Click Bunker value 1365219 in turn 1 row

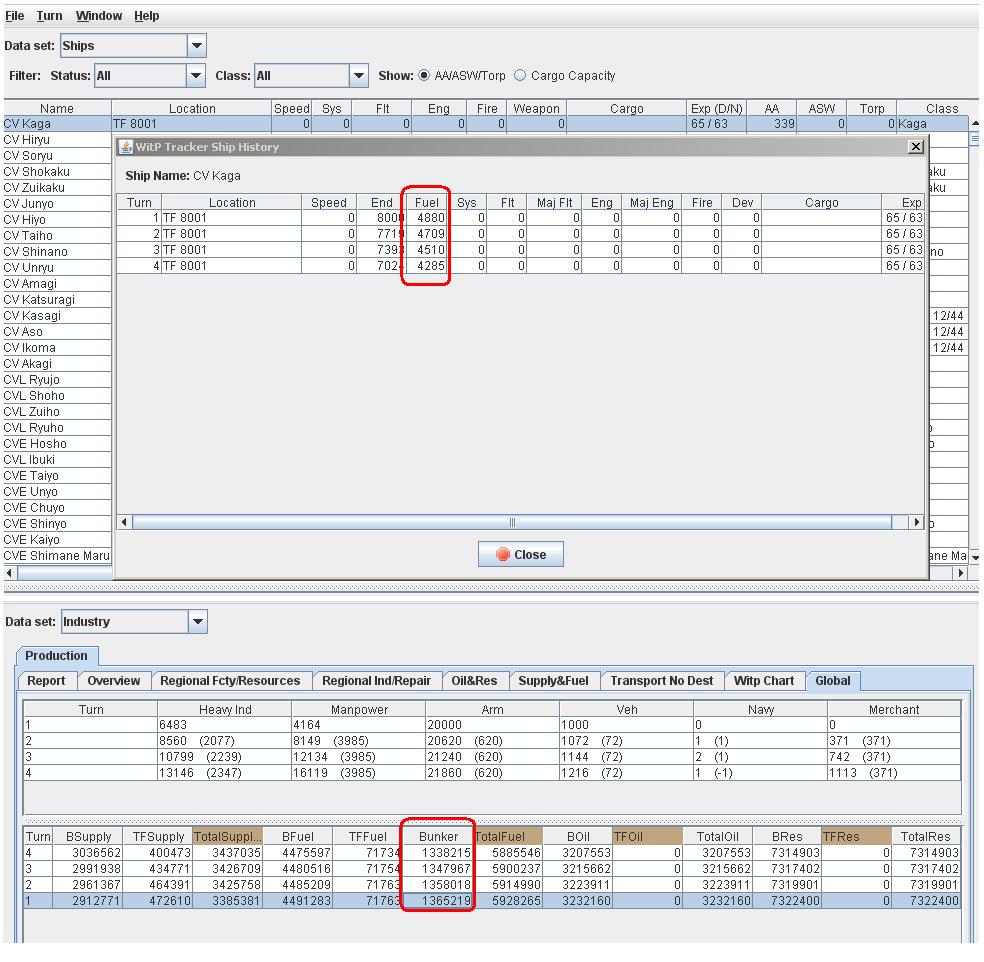click(439, 901)
